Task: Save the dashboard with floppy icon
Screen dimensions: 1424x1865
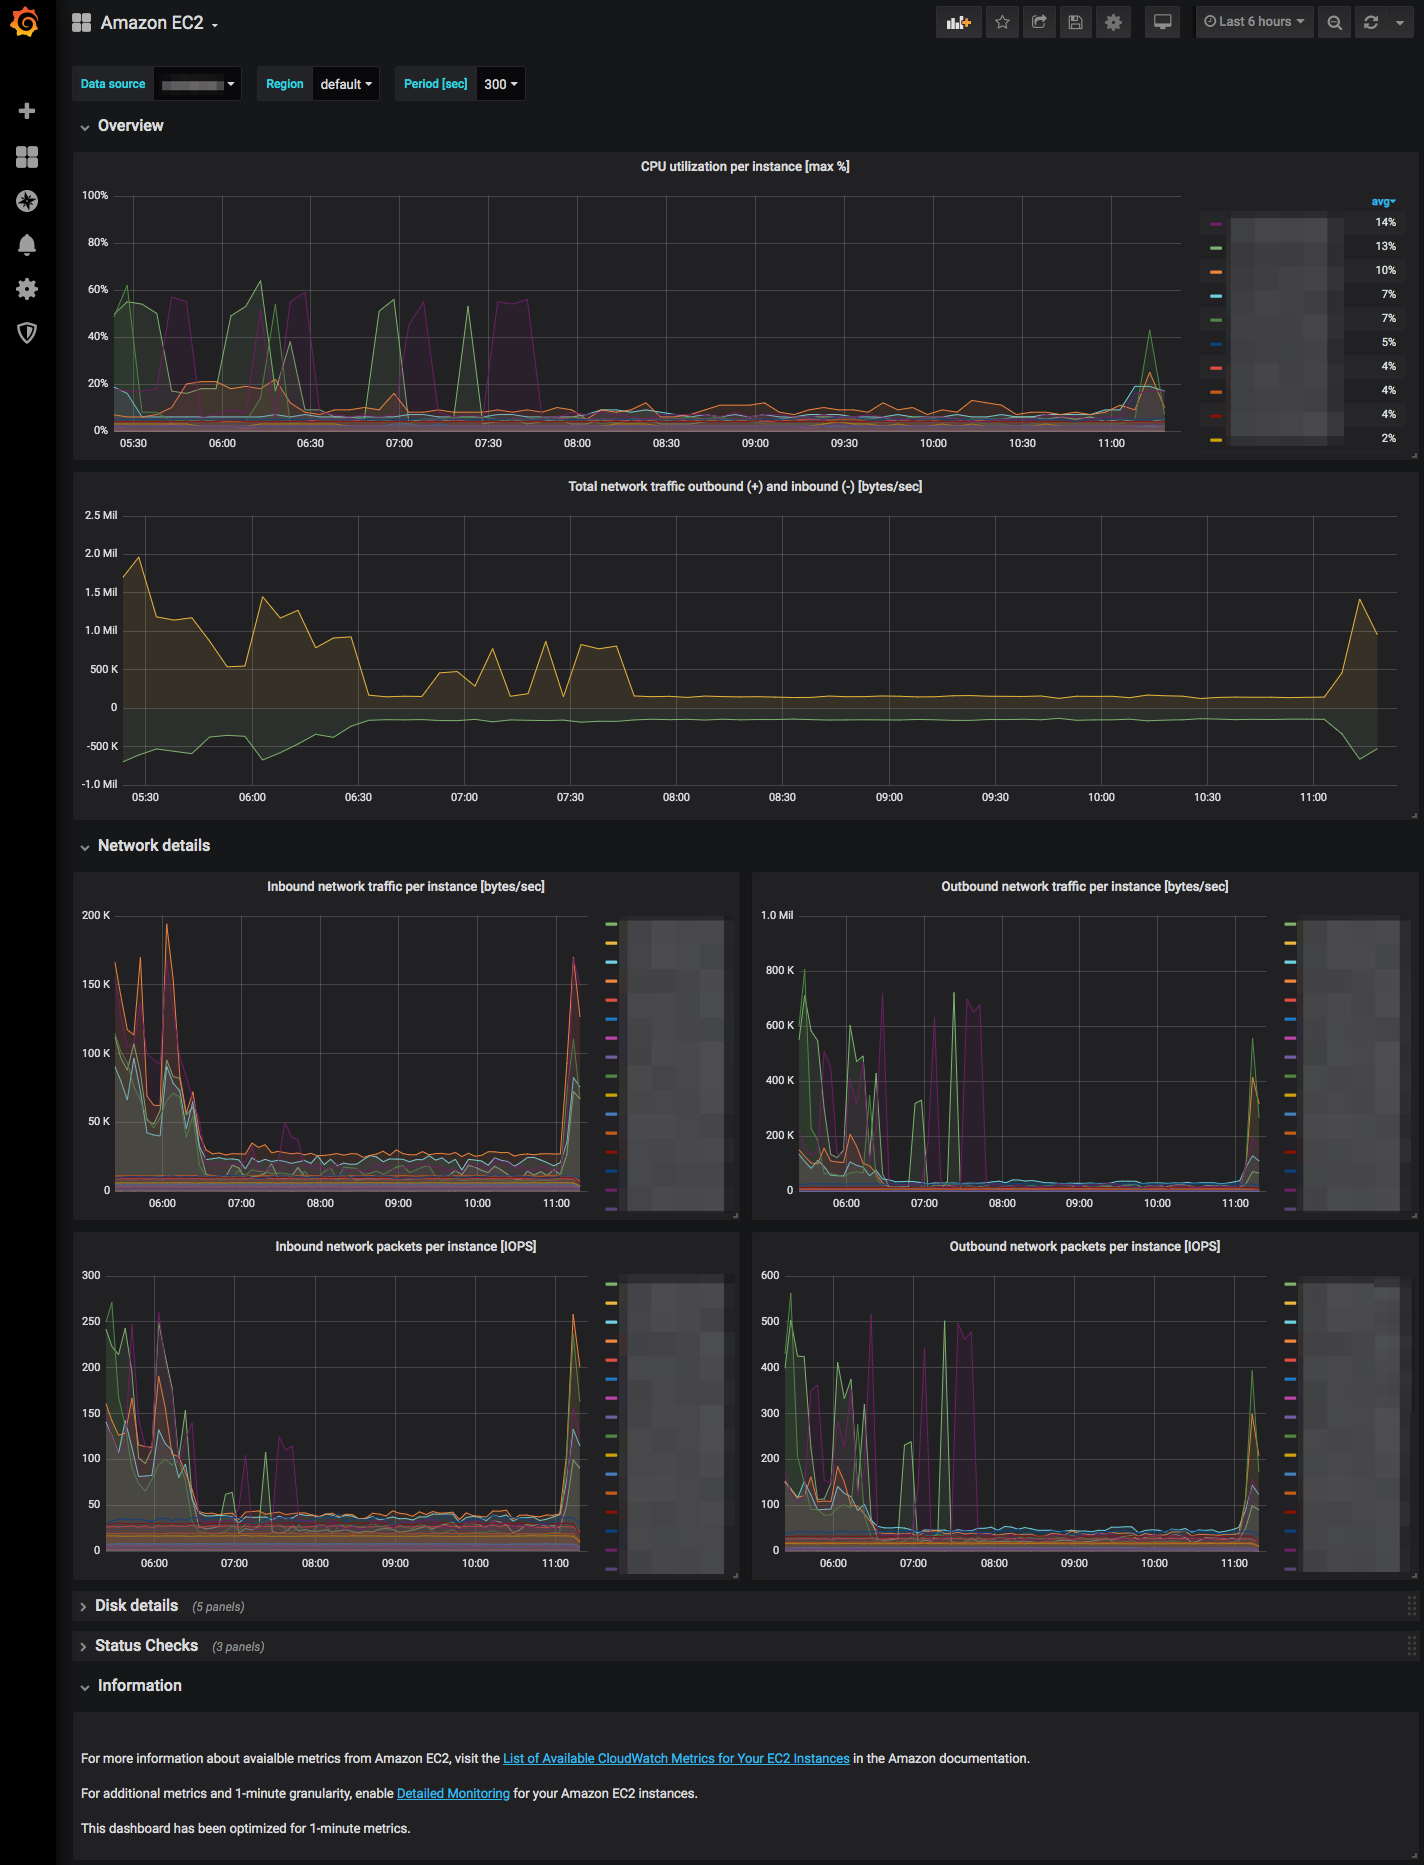Action: click(1076, 22)
